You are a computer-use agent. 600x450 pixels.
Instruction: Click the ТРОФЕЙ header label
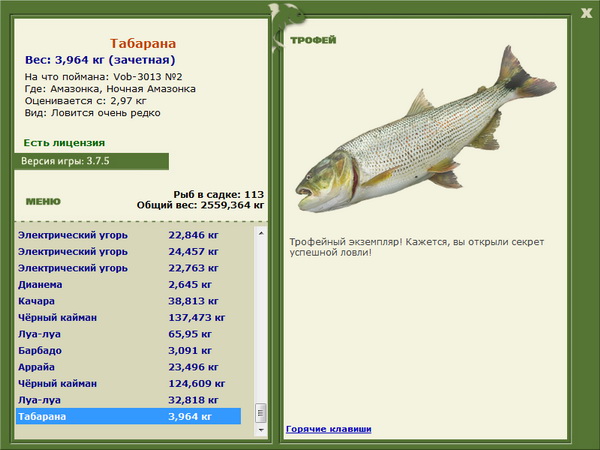click(313, 40)
